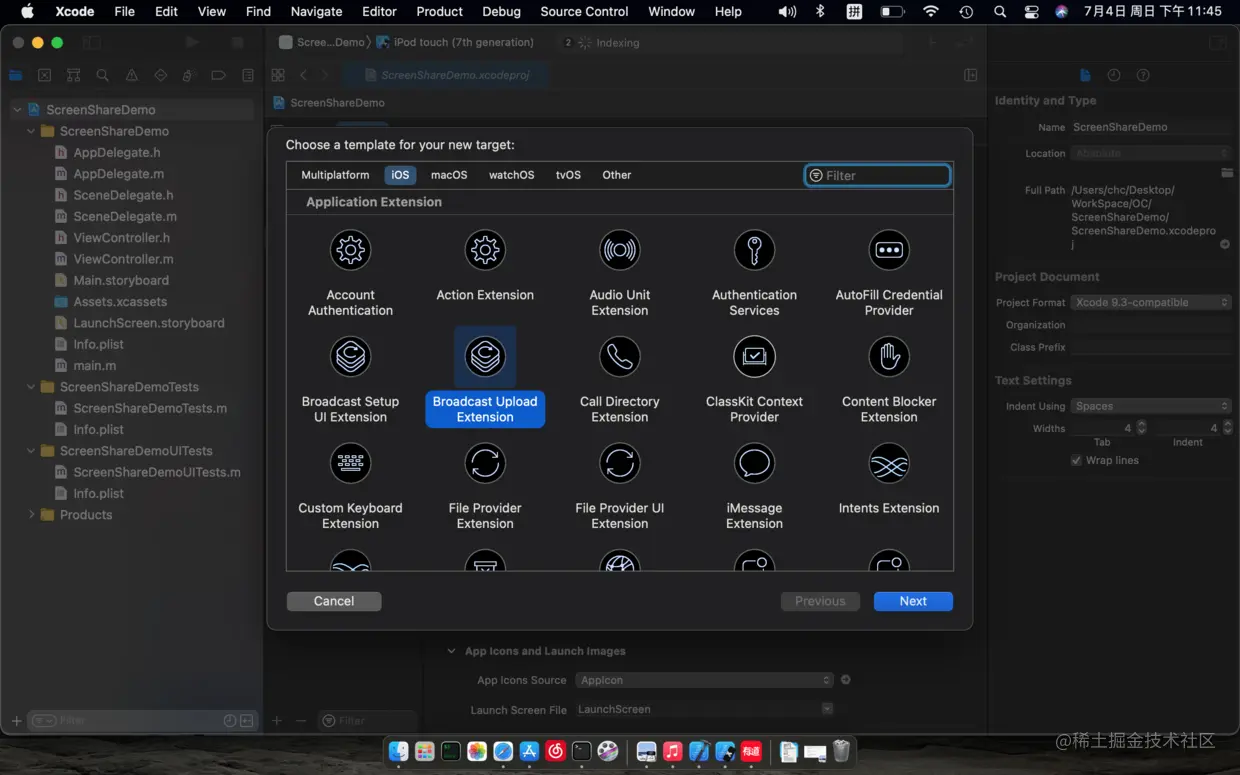The height and width of the screenshot is (775, 1240).
Task: Click the Class Prefix field
Action: pyautogui.click(x=1151, y=347)
